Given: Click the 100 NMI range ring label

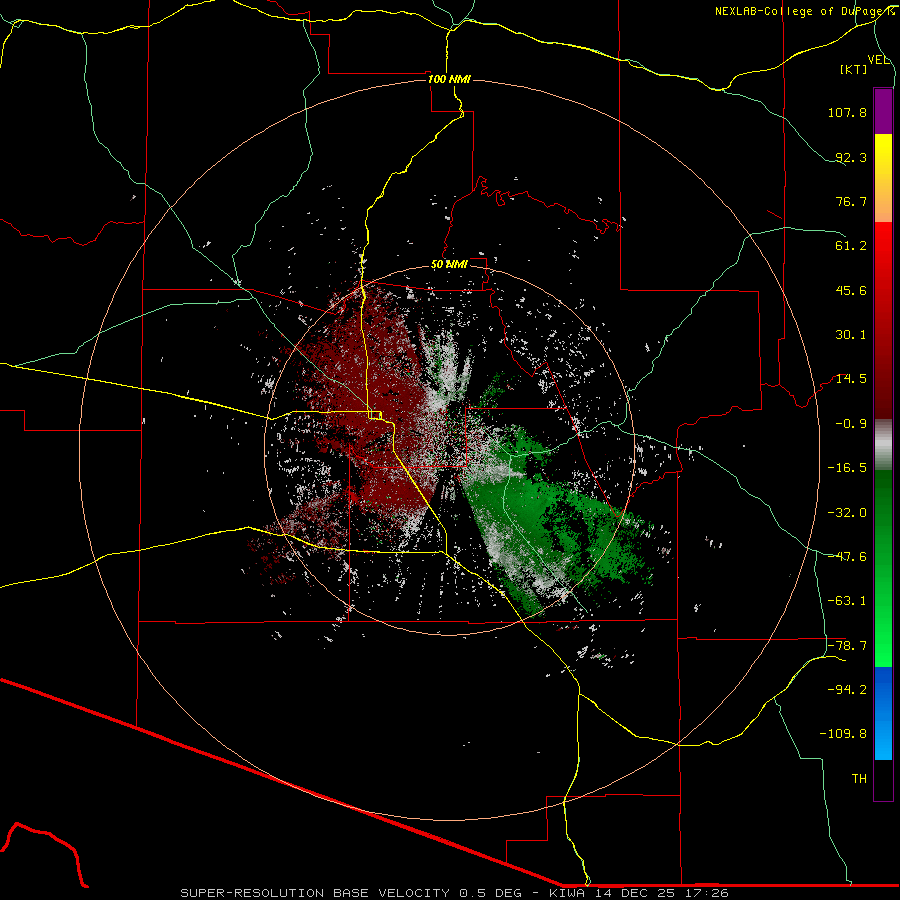Looking at the screenshot, I should pyautogui.click(x=449, y=79).
